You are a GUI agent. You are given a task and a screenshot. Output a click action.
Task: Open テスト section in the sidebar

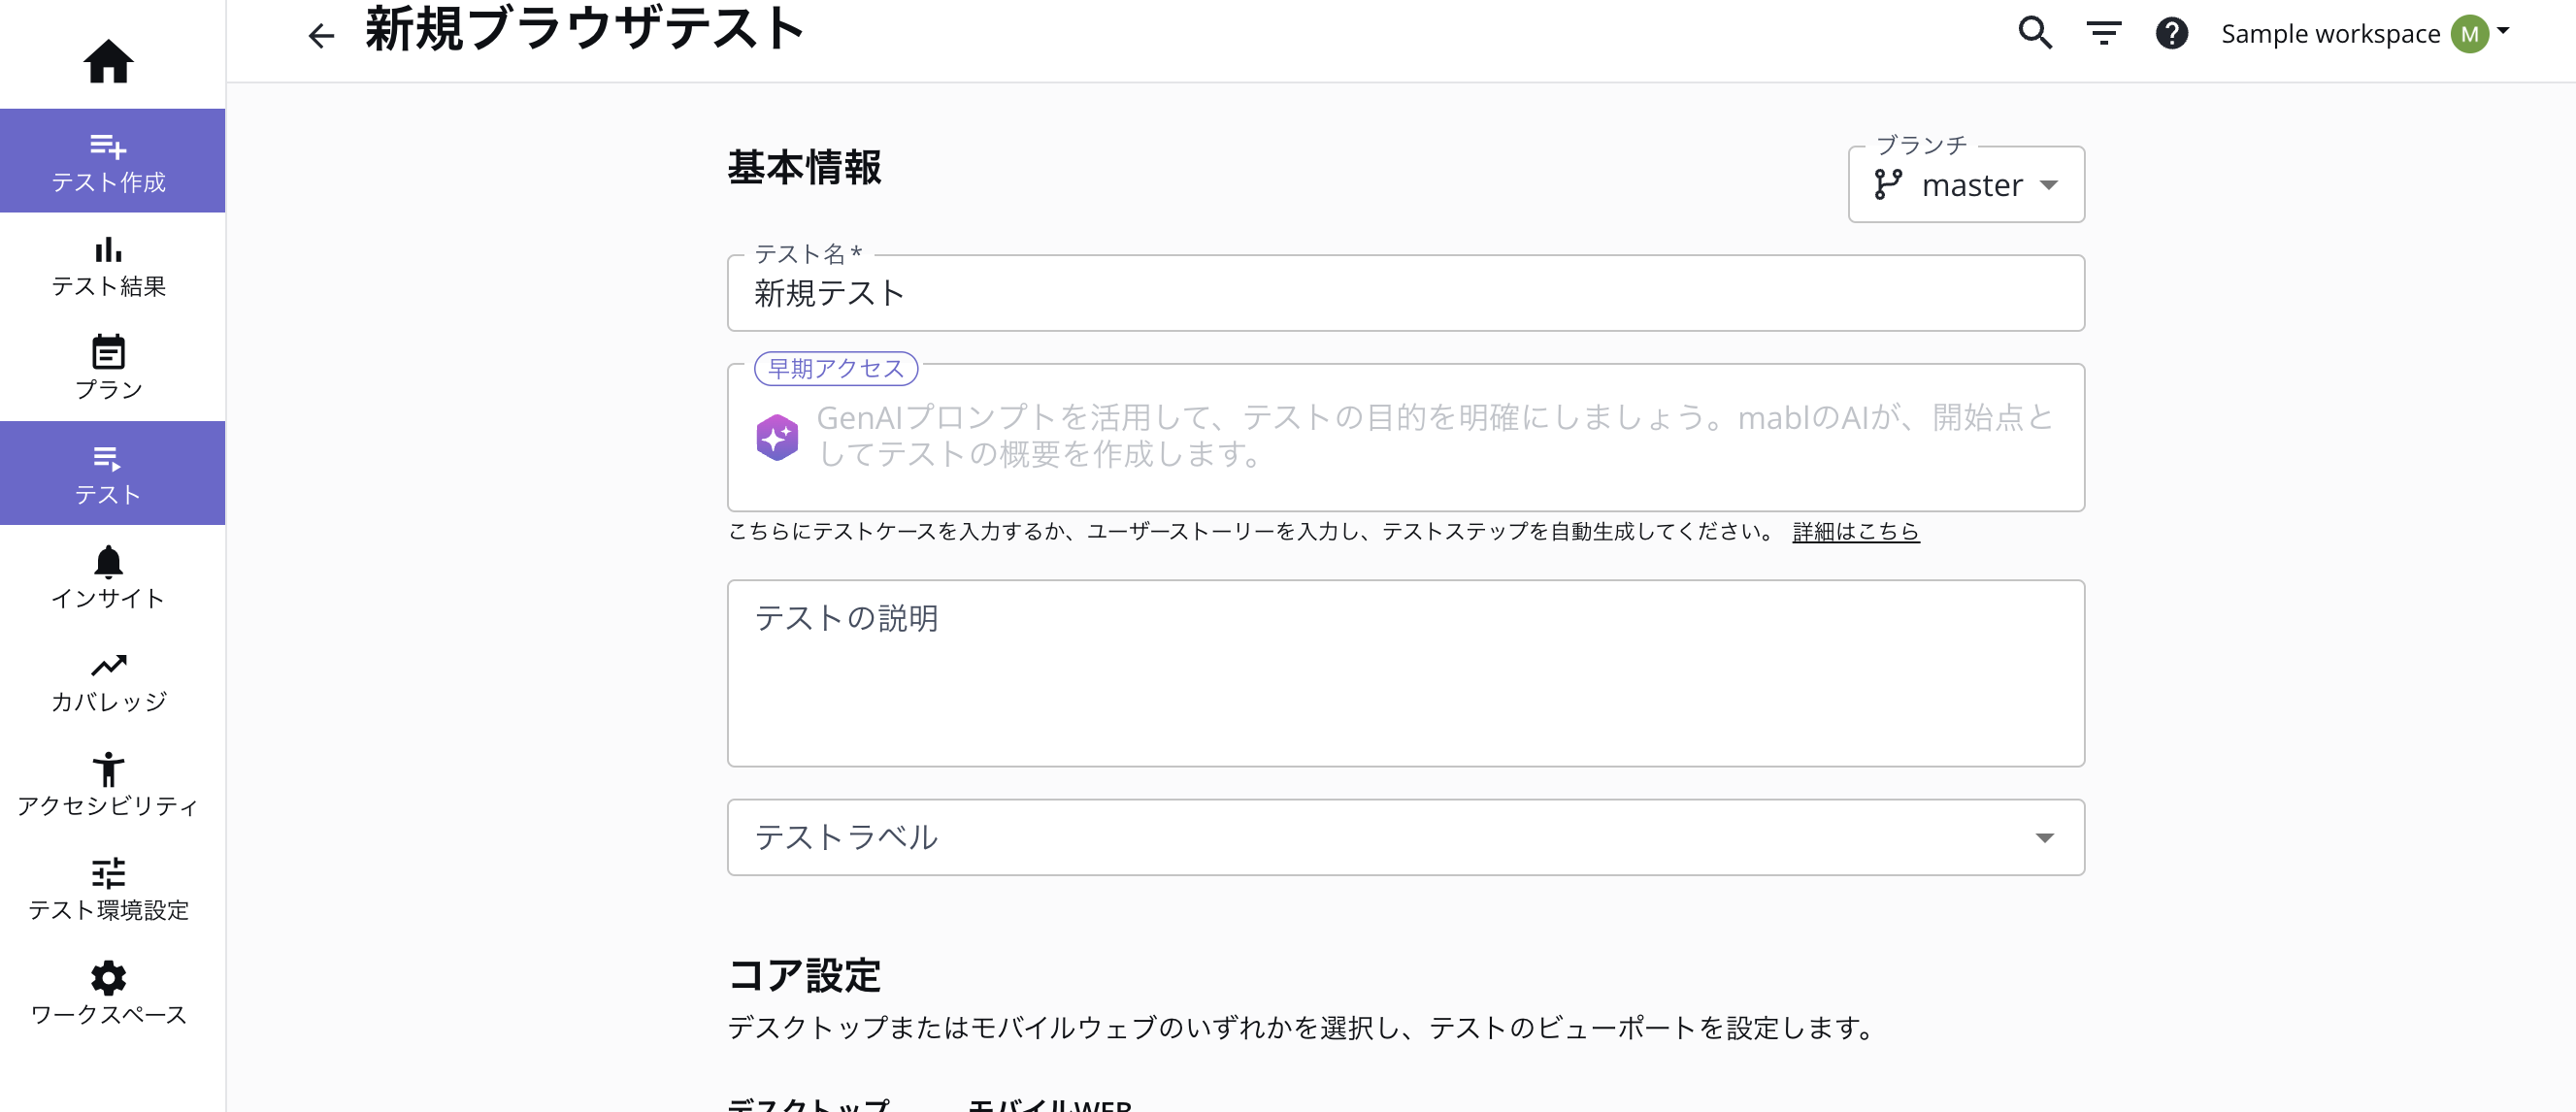coord(112,473)
